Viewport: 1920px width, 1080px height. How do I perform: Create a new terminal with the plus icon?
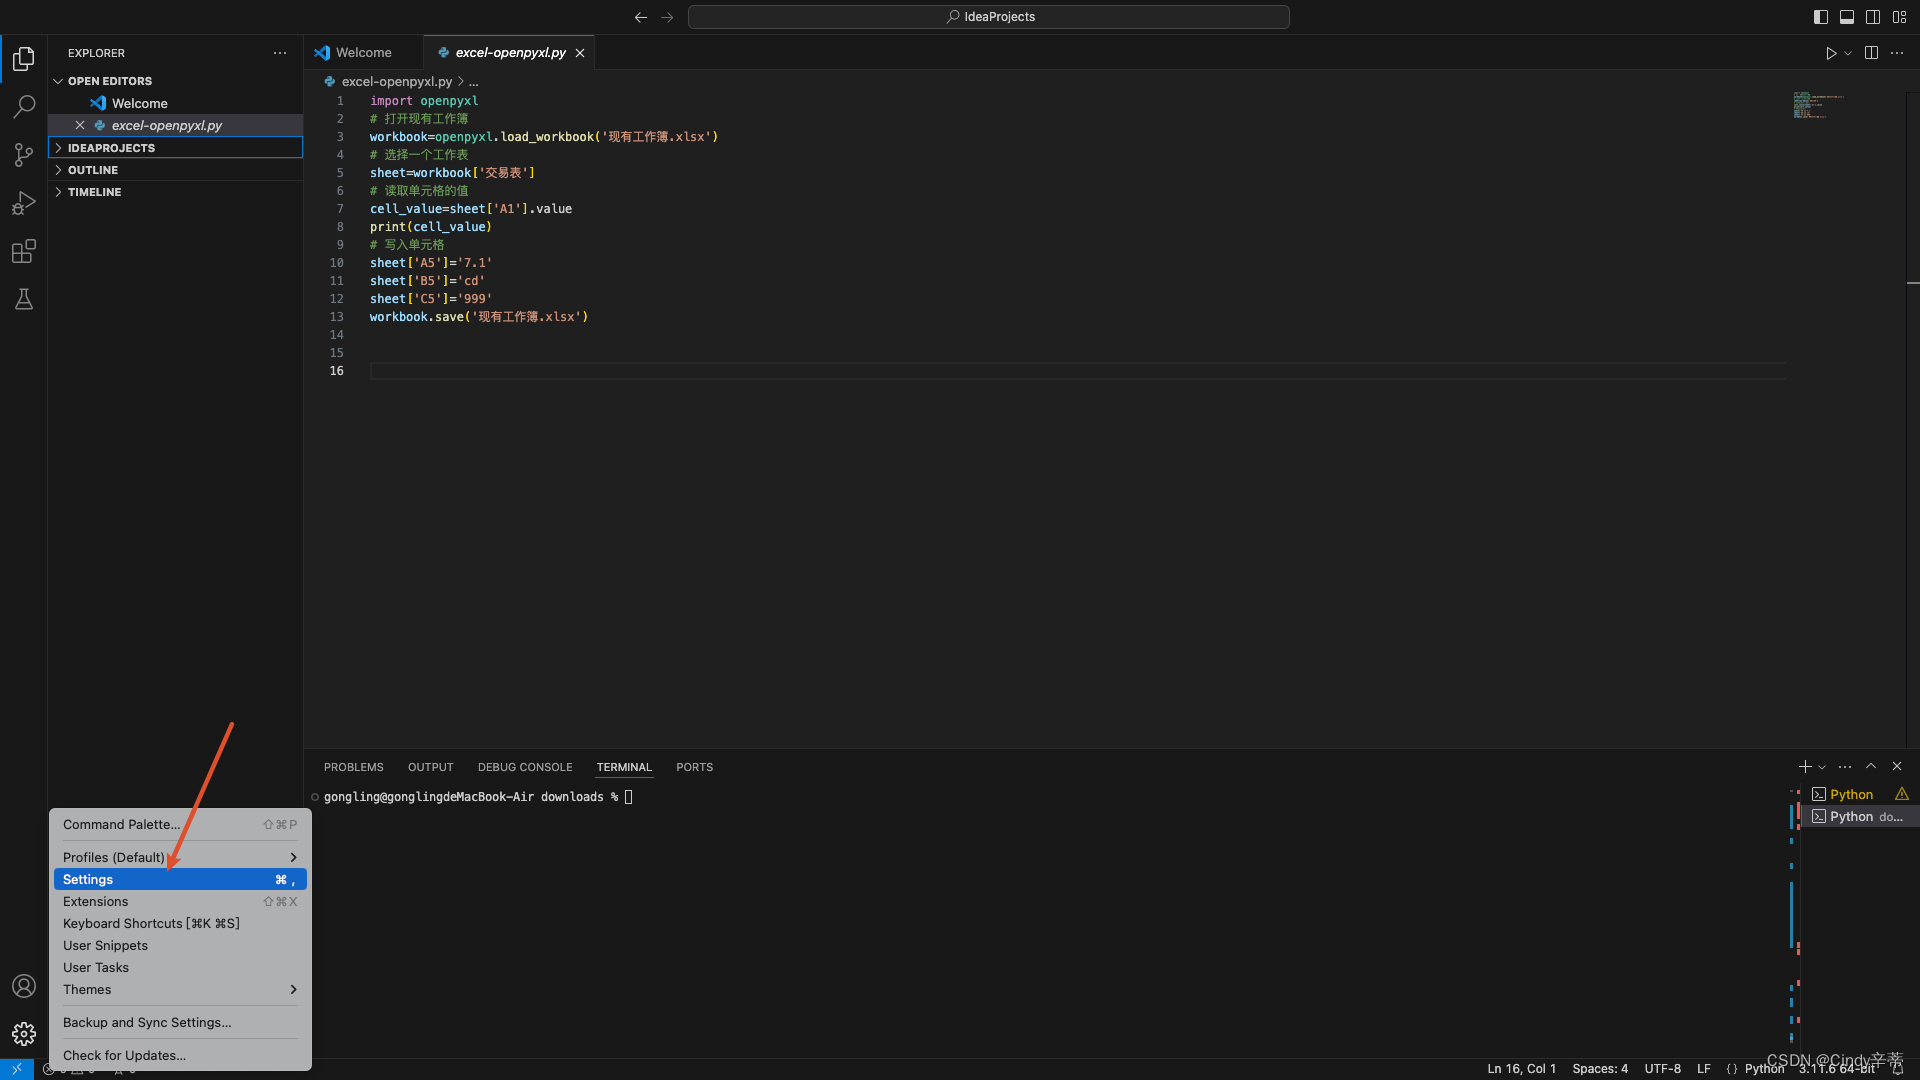pyautogui.click(x=1804, y=766)
